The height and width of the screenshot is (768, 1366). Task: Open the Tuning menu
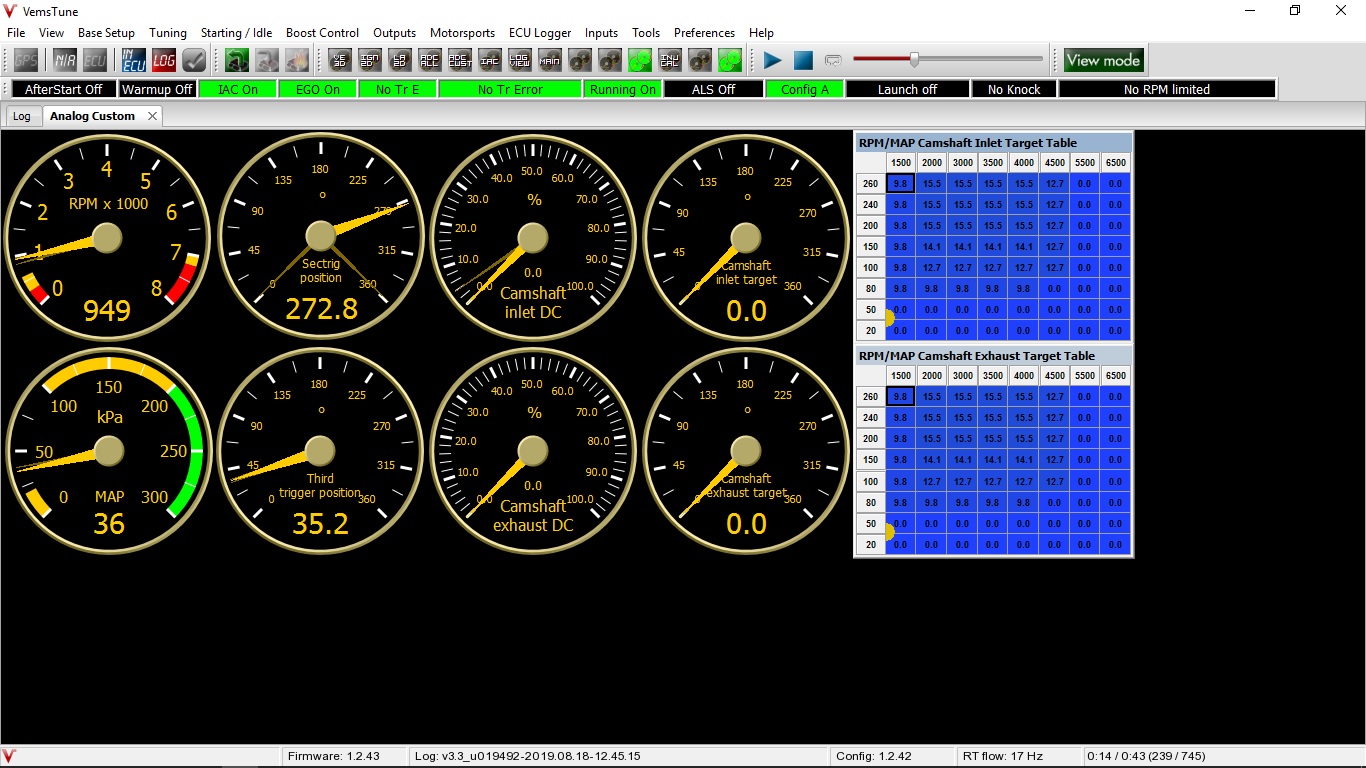pos(168,33)
